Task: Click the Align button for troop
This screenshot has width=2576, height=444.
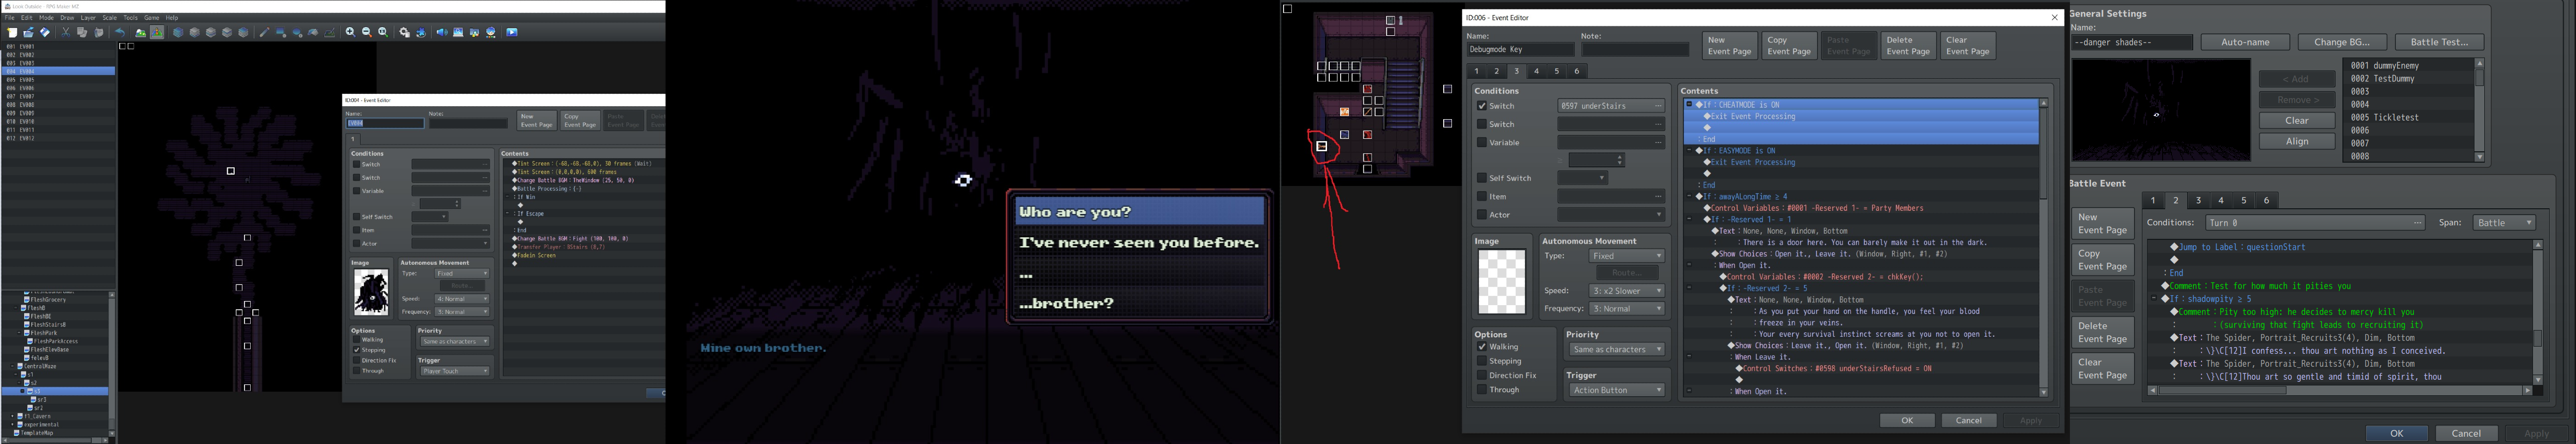Action: click(2297, 141)
